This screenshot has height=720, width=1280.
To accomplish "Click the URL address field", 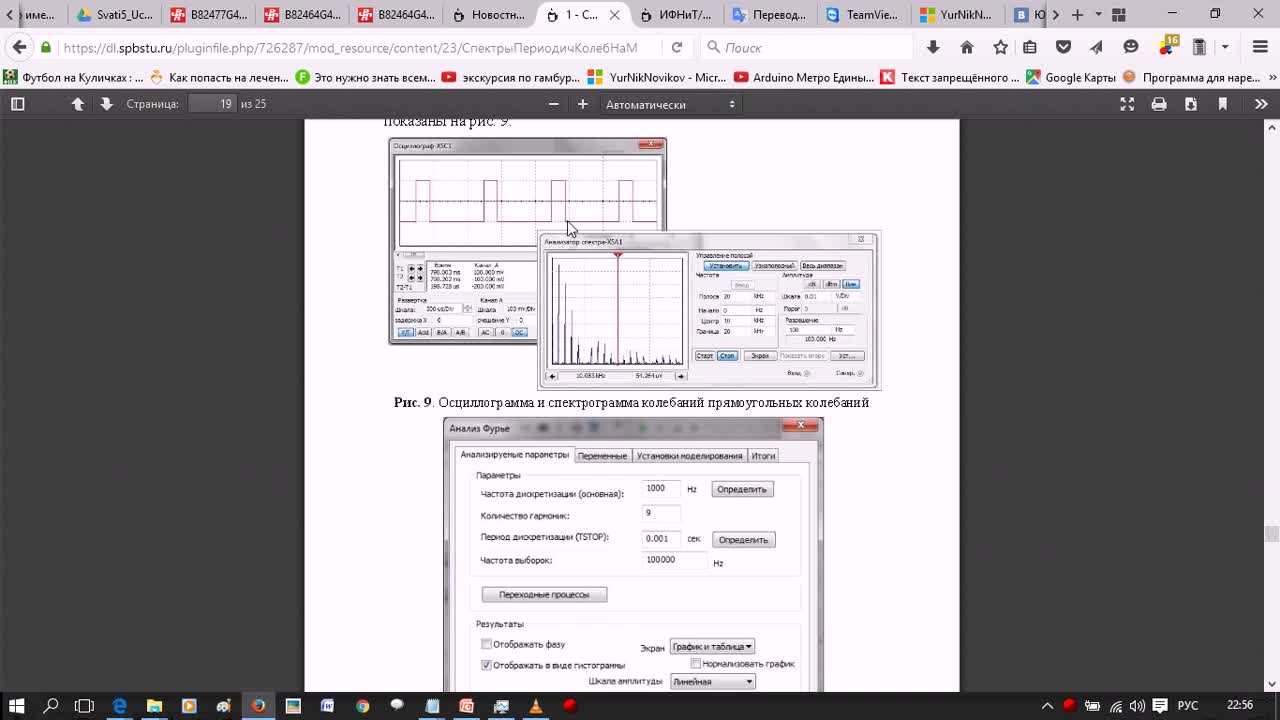I will [350, 47].
